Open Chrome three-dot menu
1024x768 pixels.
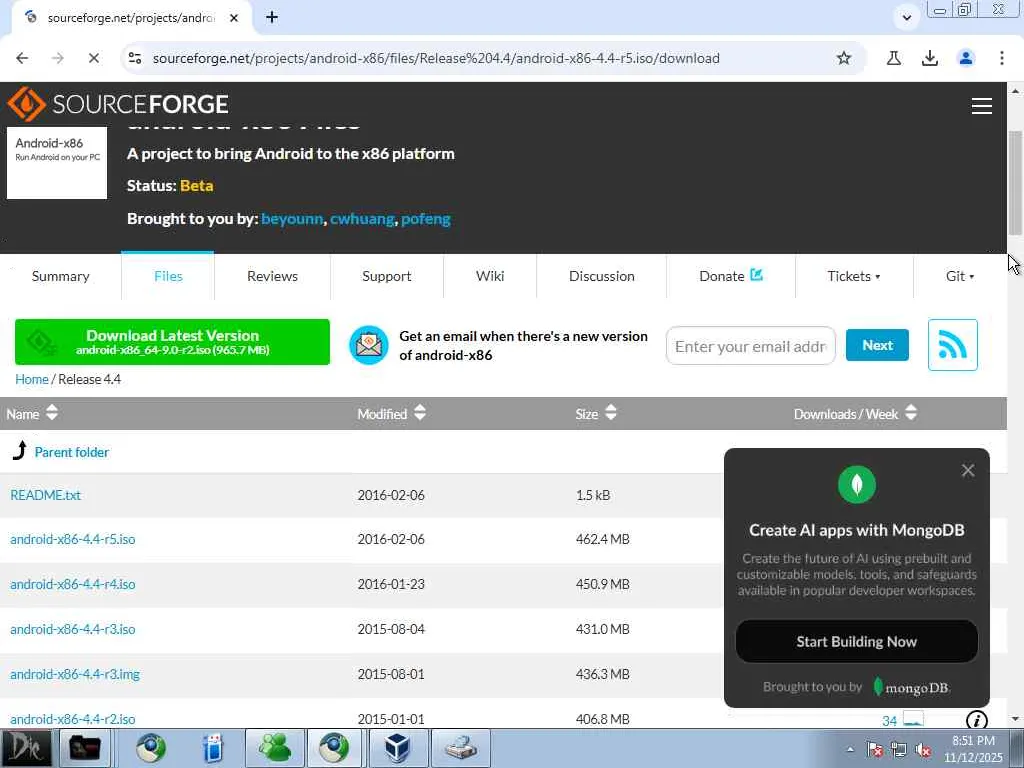[x=1002, y=58]
